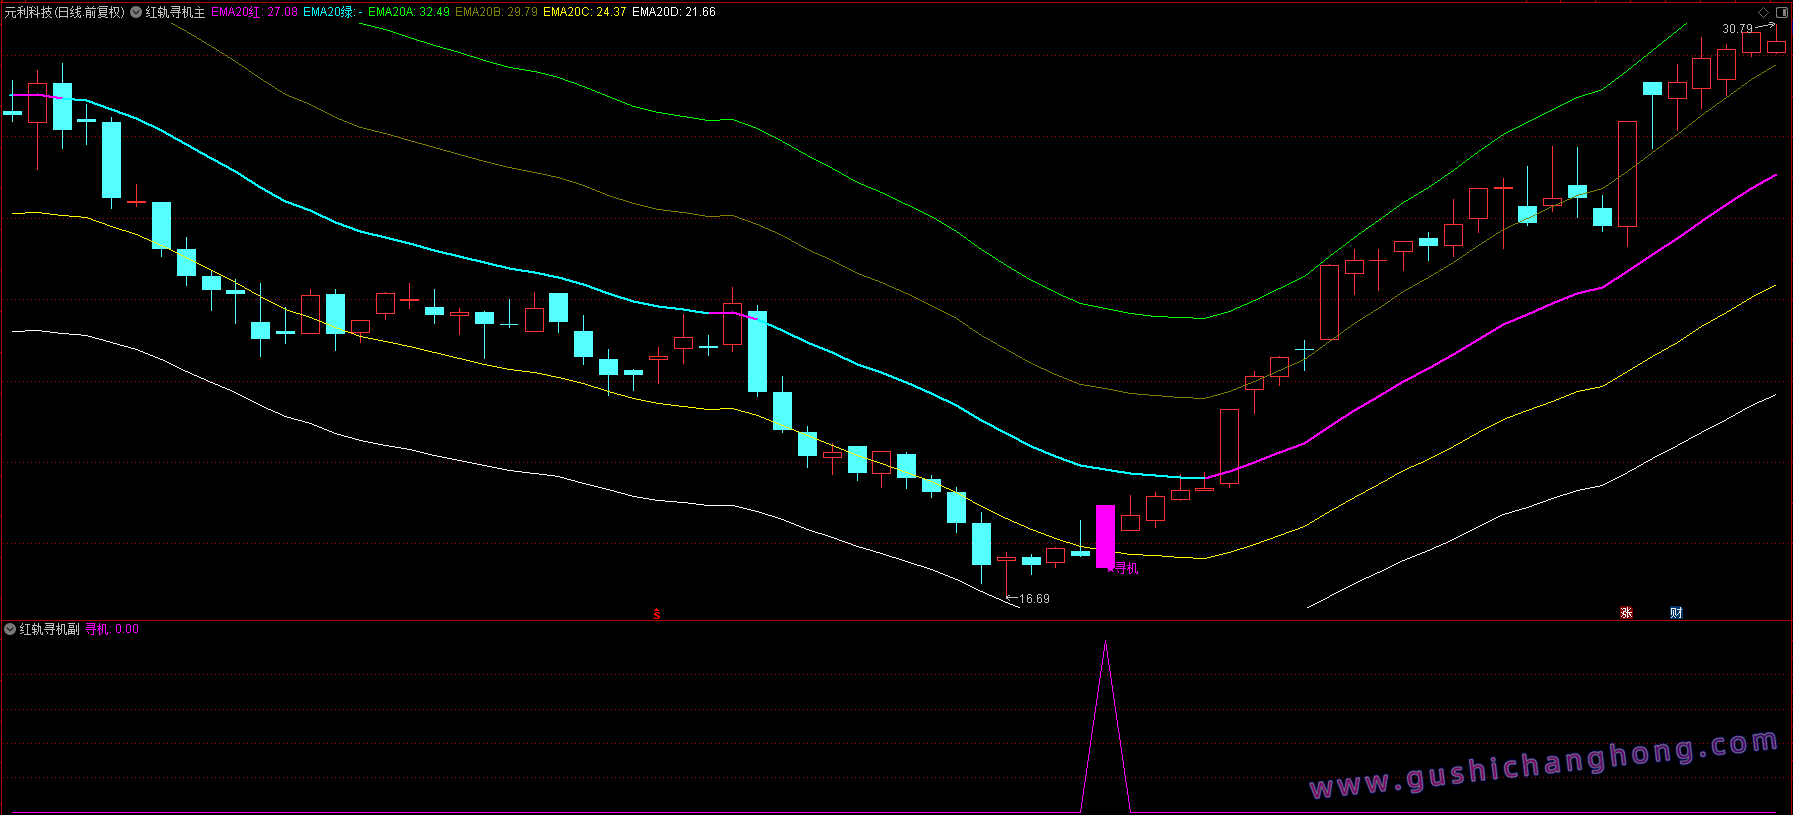Click the 30.79 highest price label

1737,29
